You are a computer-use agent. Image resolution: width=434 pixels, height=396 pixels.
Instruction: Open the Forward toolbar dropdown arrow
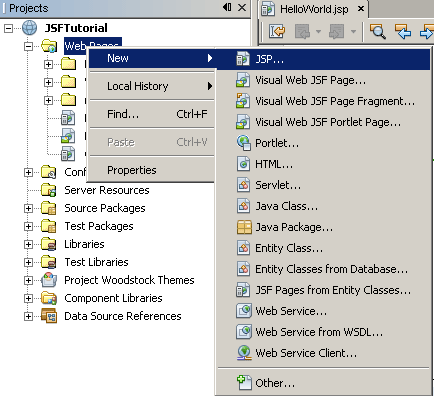tap(353, 32)
